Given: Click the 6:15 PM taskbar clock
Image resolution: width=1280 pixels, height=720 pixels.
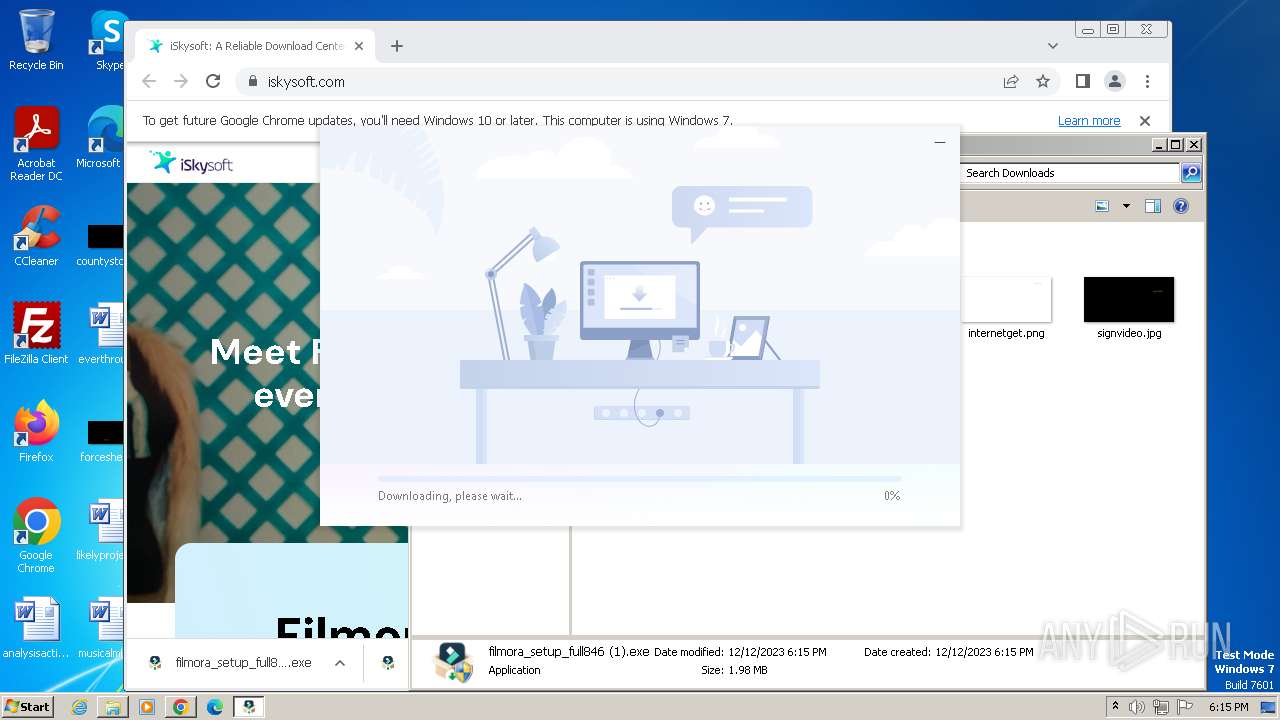Looking at the screenshot, I should 1228,707.
